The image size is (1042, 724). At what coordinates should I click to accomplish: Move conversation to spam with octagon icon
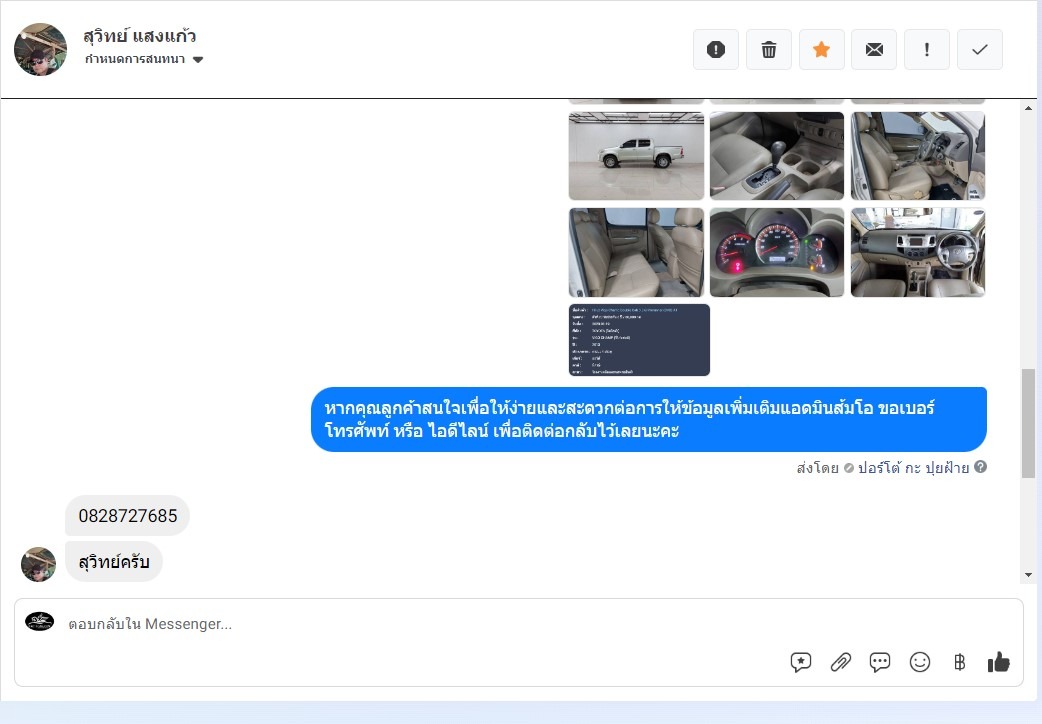716,50
